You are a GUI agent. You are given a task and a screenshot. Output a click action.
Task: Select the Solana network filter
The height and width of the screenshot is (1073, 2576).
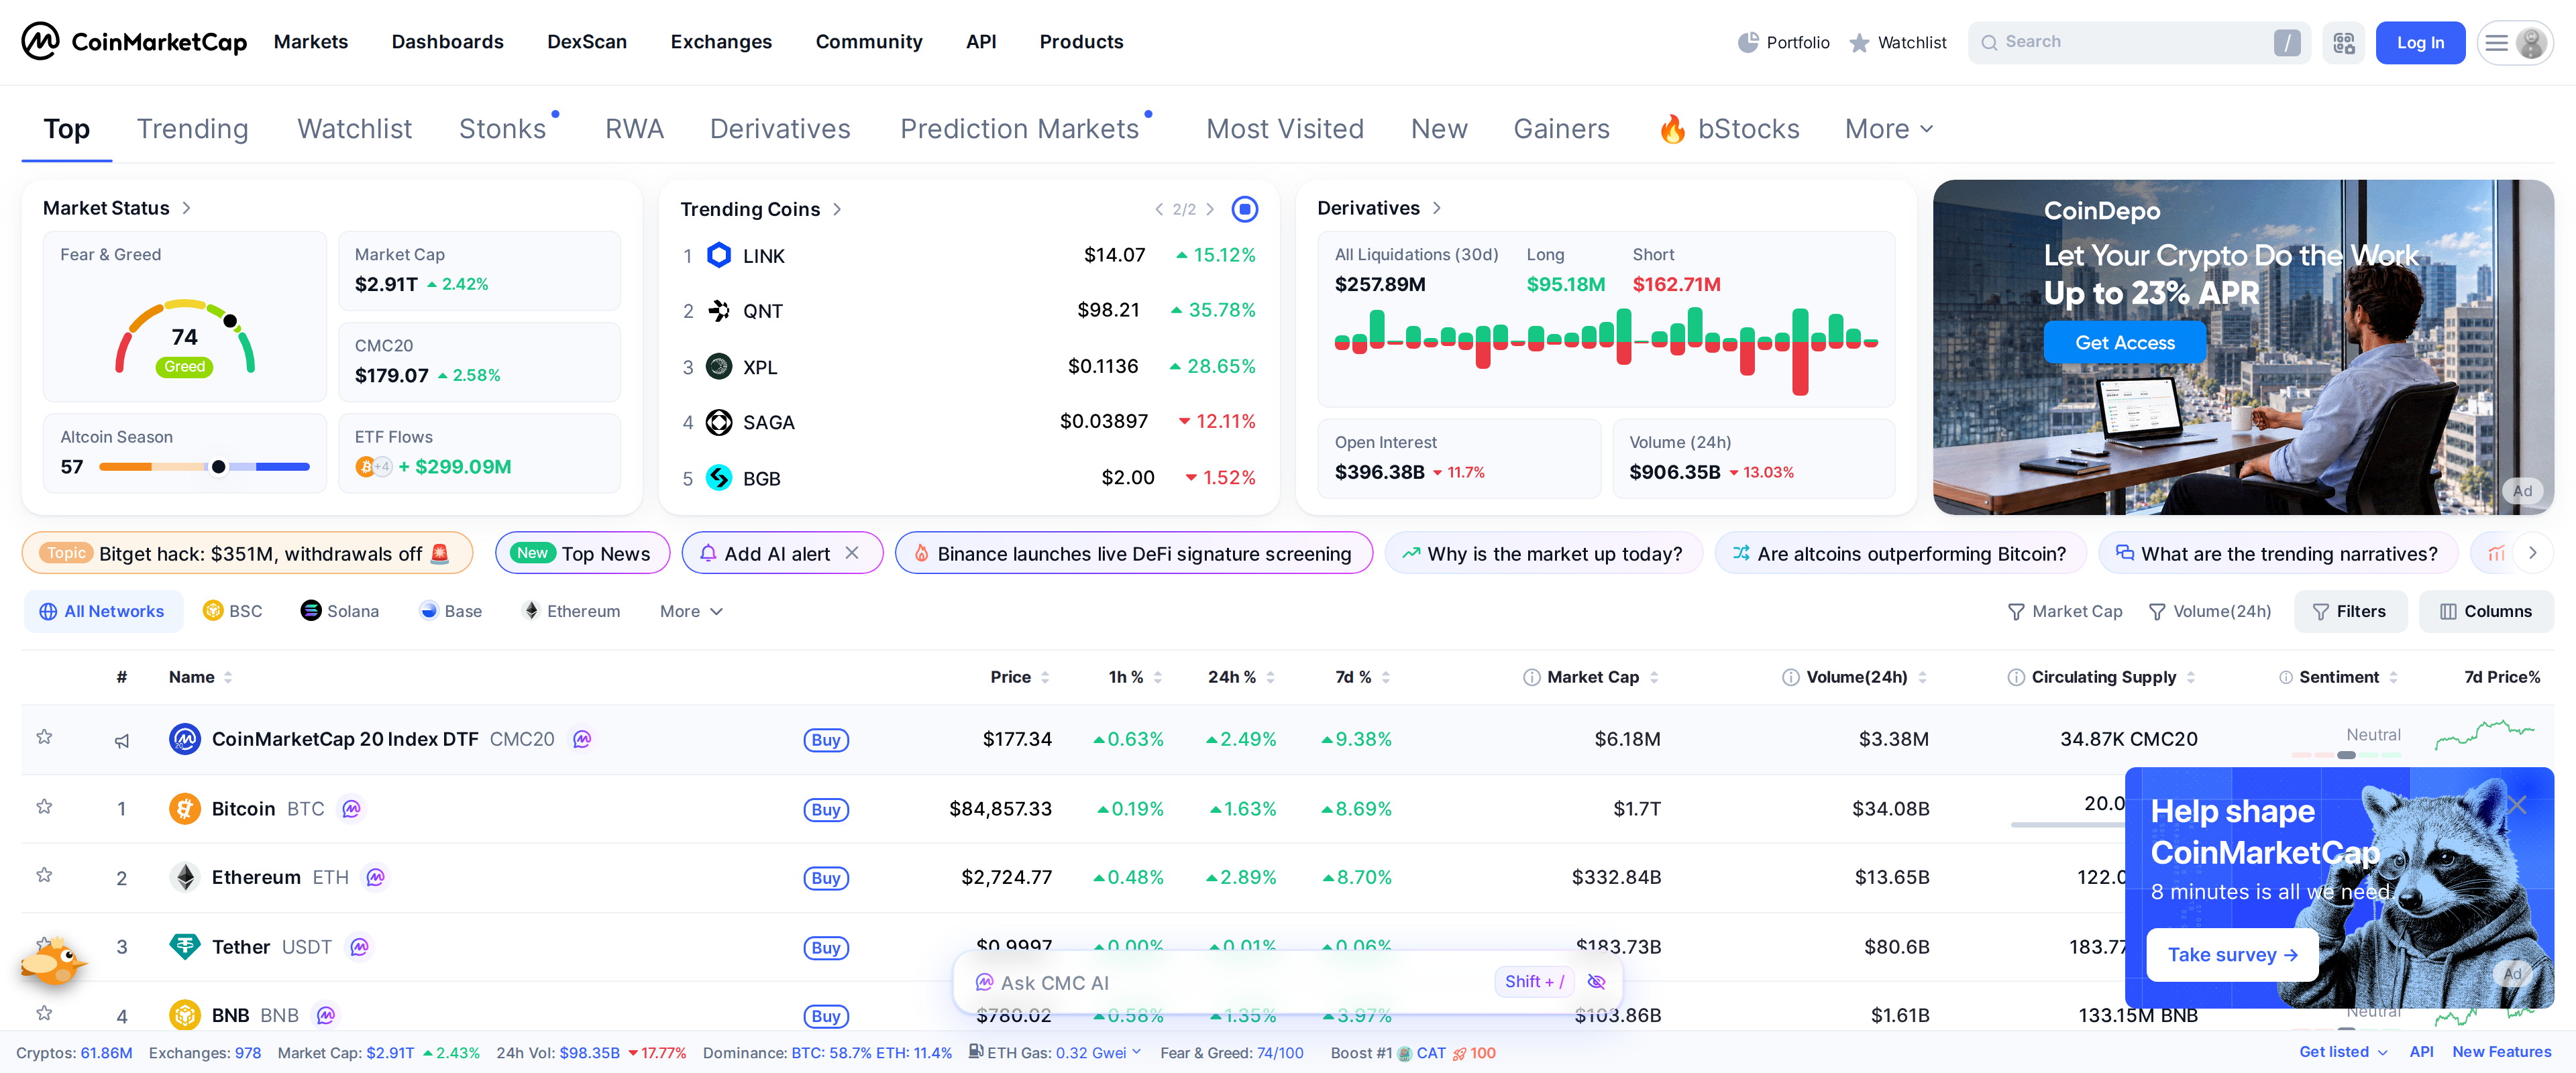click(x=340, y=611)
